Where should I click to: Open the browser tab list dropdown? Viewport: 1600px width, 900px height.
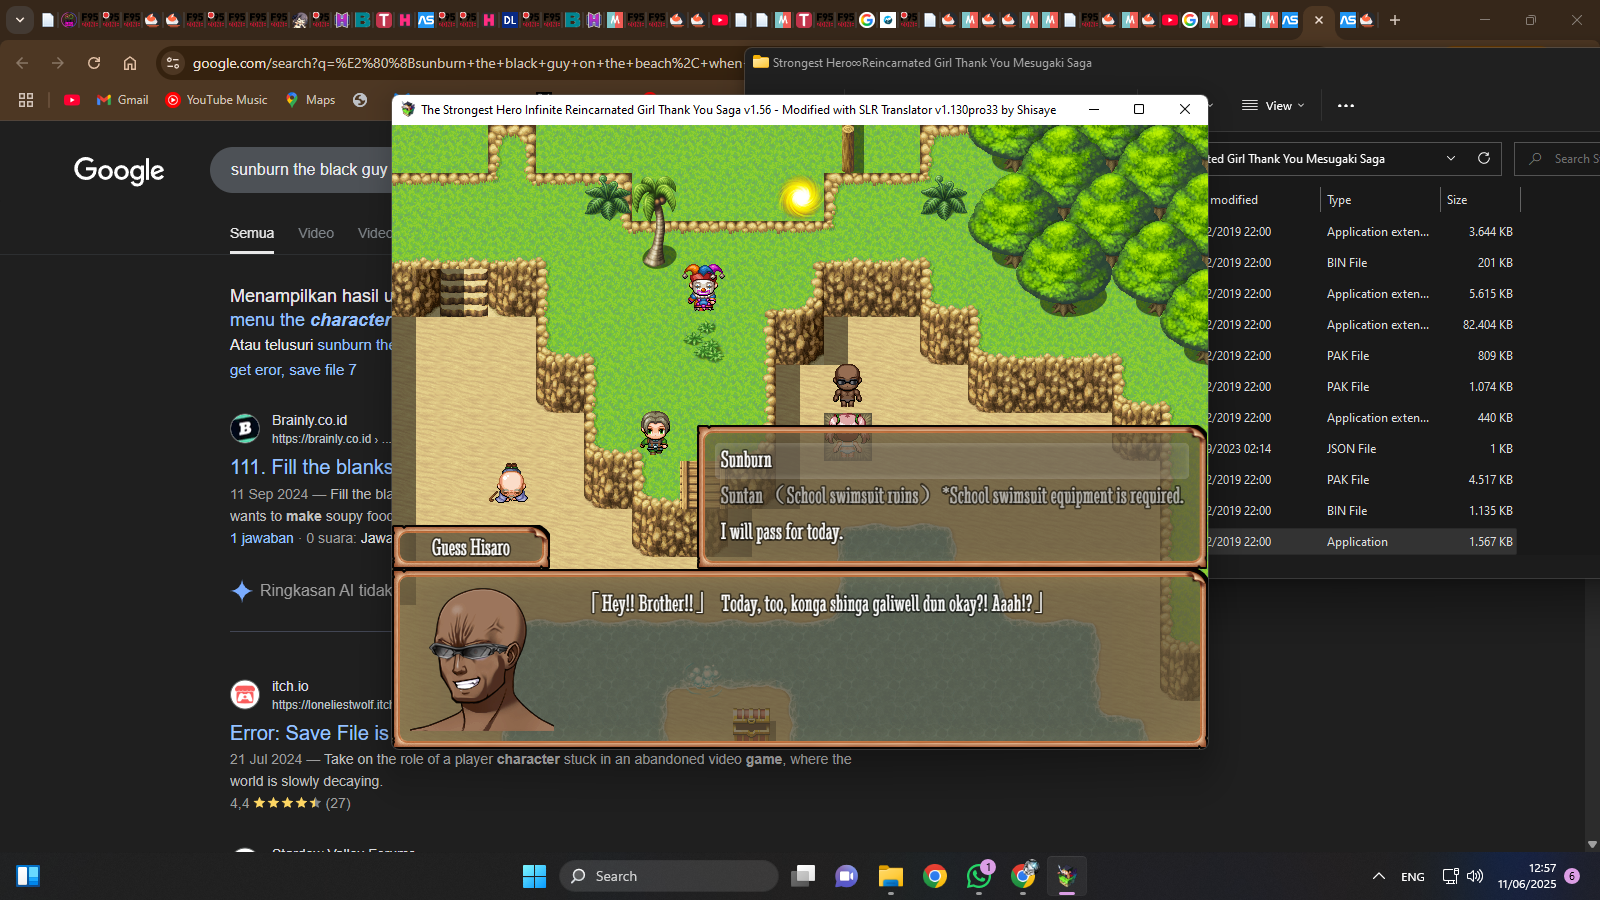coord(20,20)
